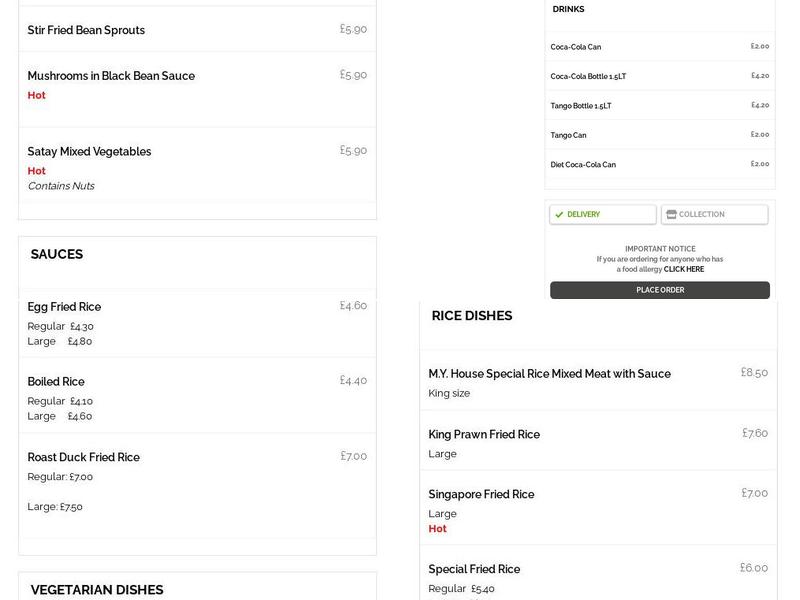
Task: Click the green Delivery checkmark icon
Action: point(560,215)
